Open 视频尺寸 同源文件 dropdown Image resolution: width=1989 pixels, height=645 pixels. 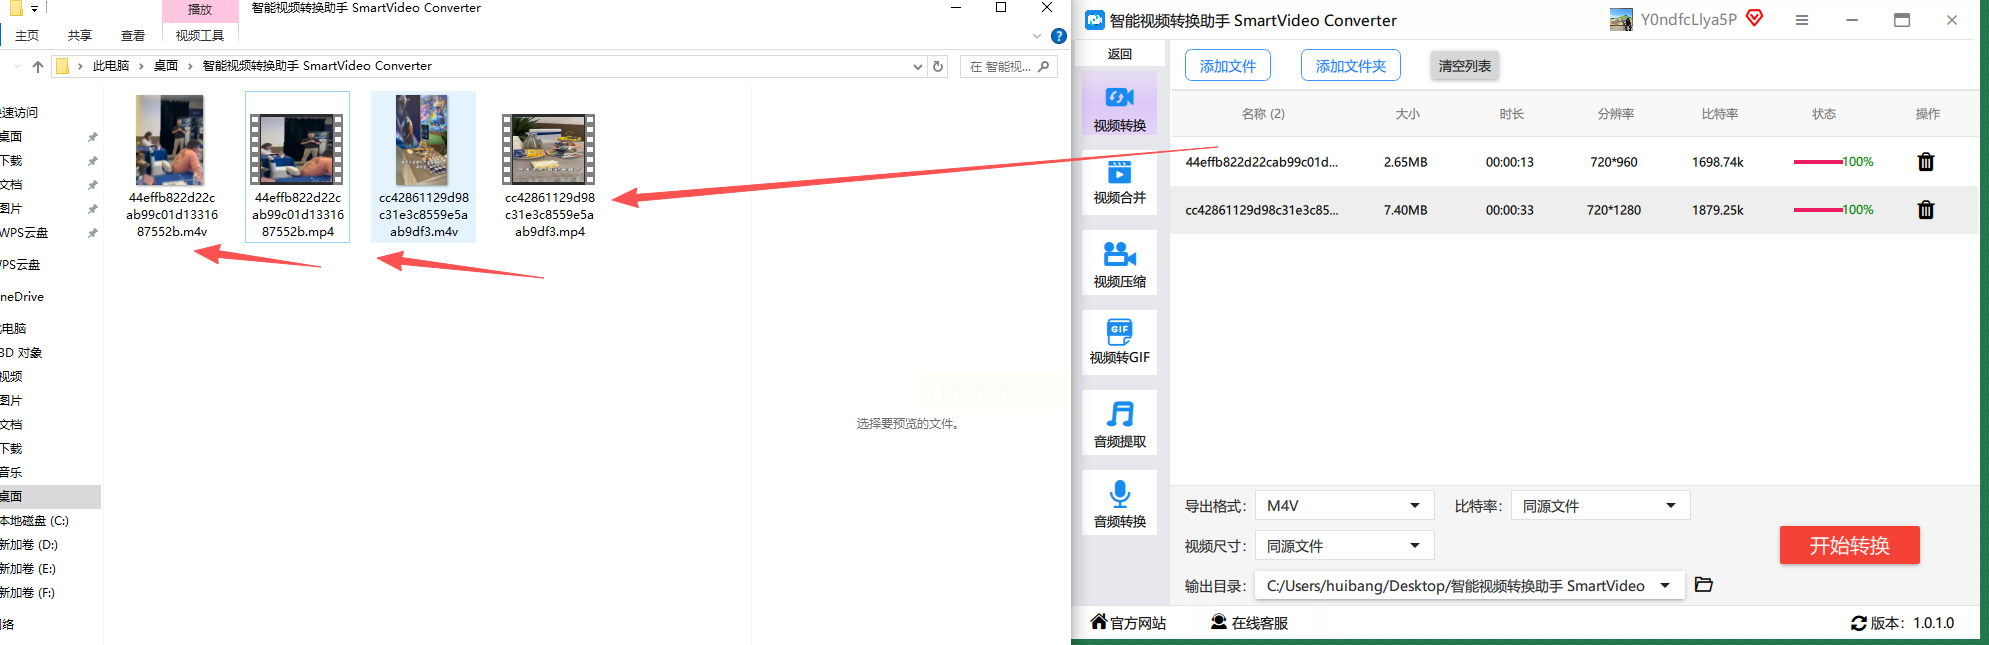[x=1344, y=546]
